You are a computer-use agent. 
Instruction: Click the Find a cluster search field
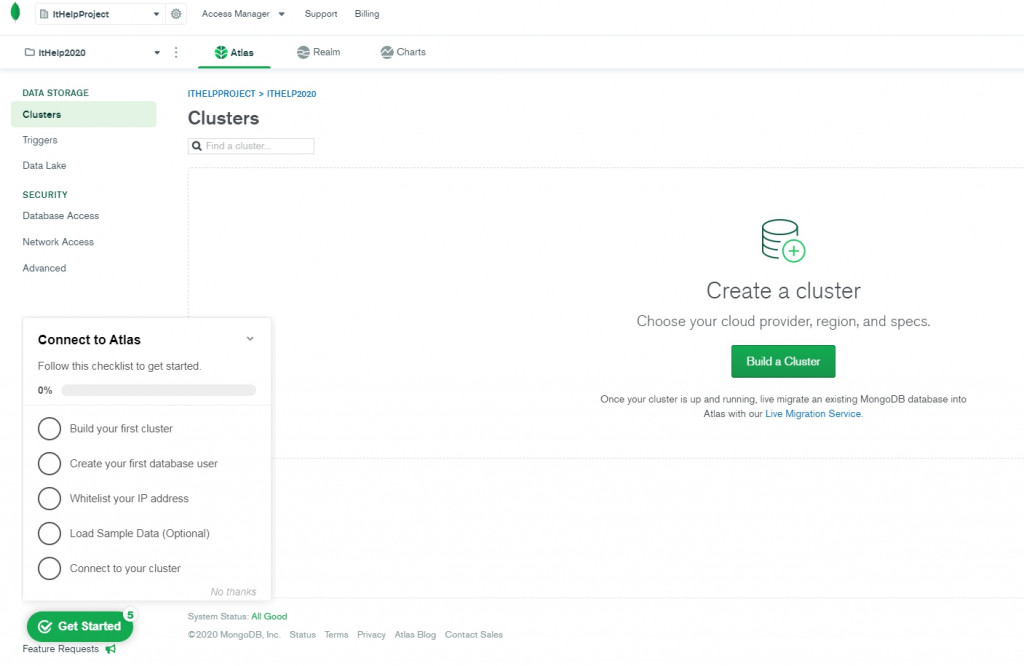[251, 146]
